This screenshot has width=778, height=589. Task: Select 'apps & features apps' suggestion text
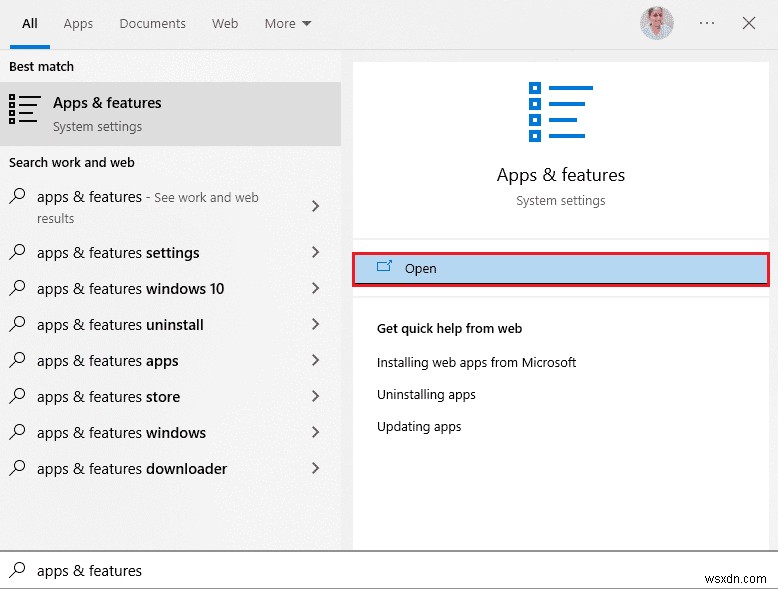tap(108, 361)
